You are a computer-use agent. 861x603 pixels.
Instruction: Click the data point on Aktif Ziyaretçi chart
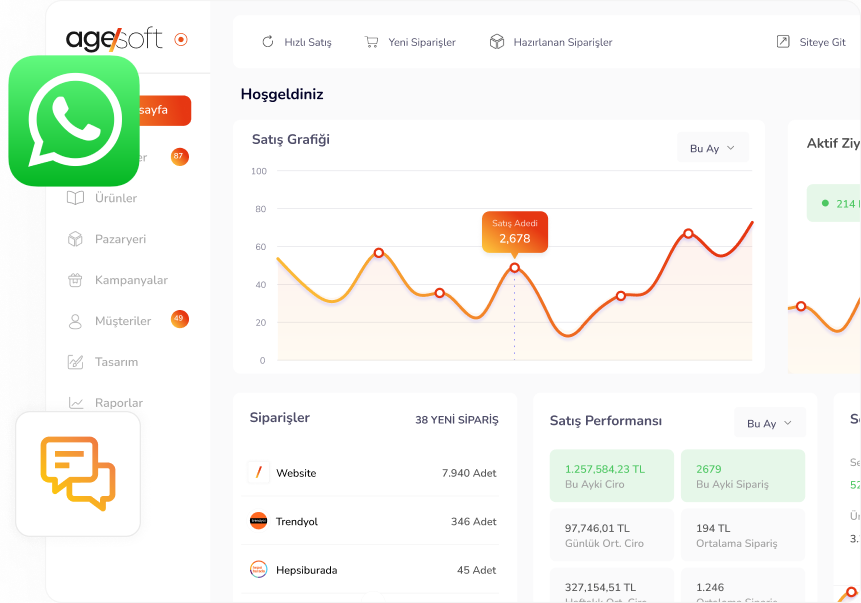point(801,306)
